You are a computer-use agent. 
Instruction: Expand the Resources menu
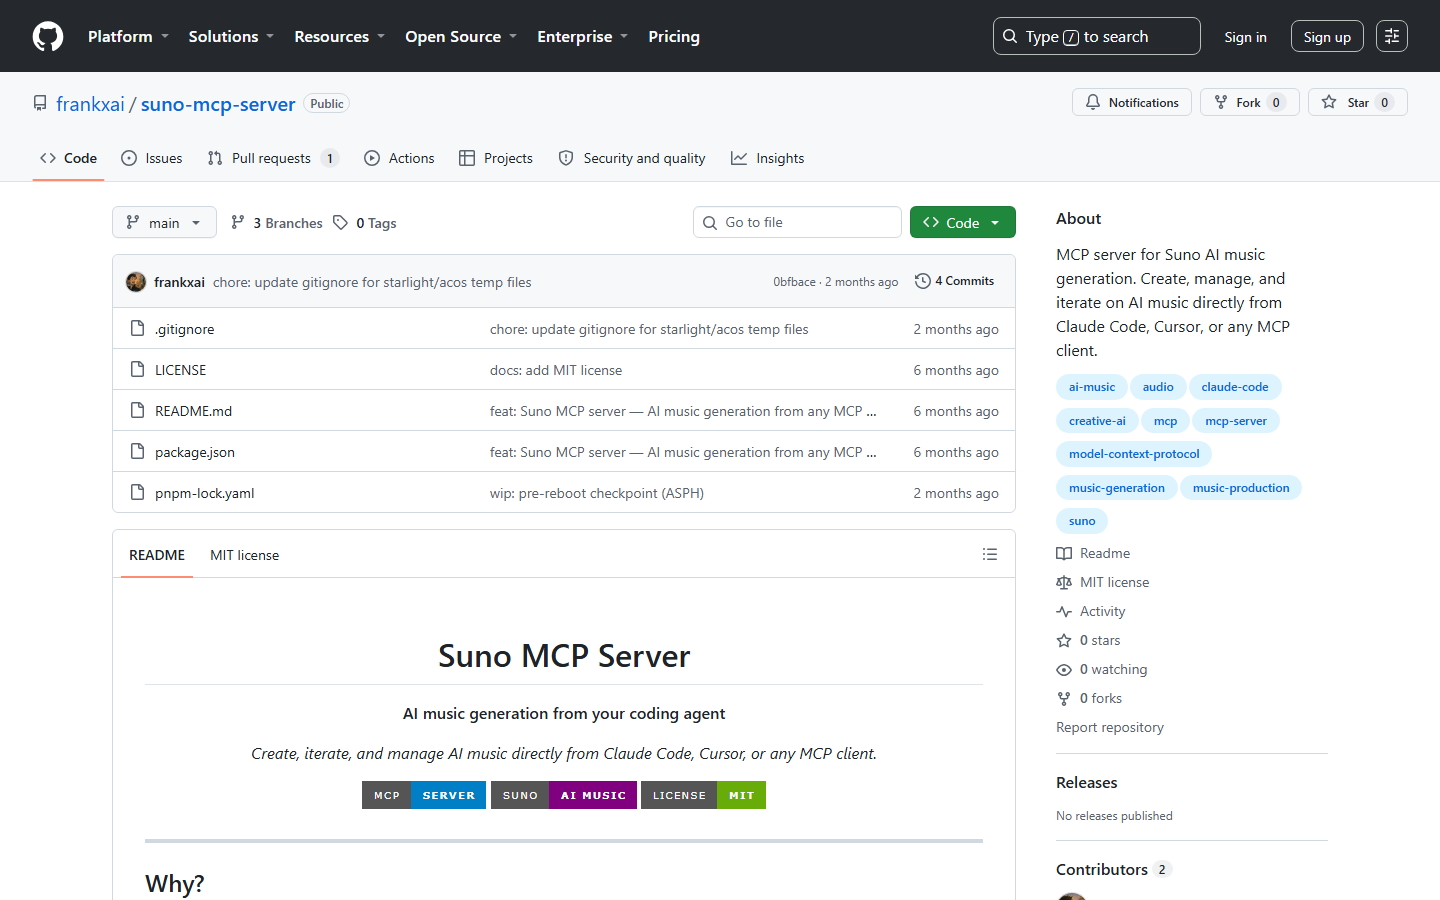(x=339, y=36)
